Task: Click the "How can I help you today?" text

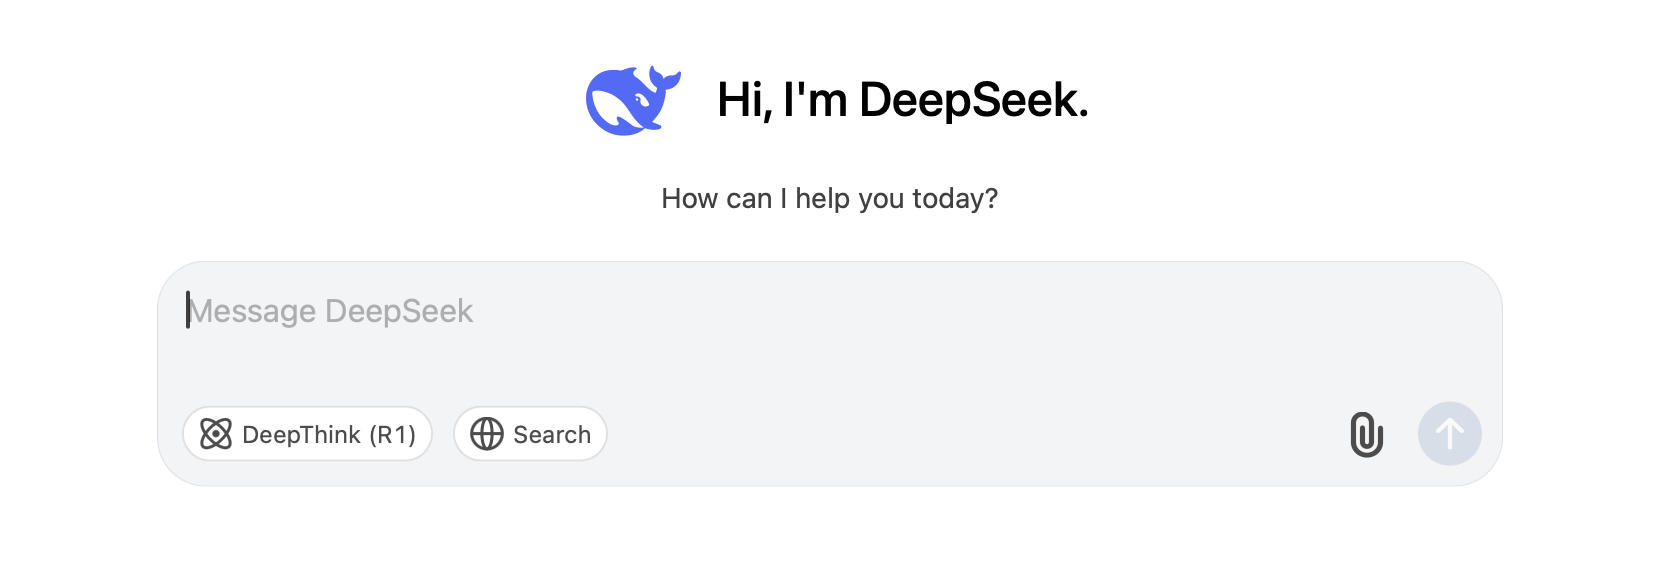Action: (x=829, y=199)
